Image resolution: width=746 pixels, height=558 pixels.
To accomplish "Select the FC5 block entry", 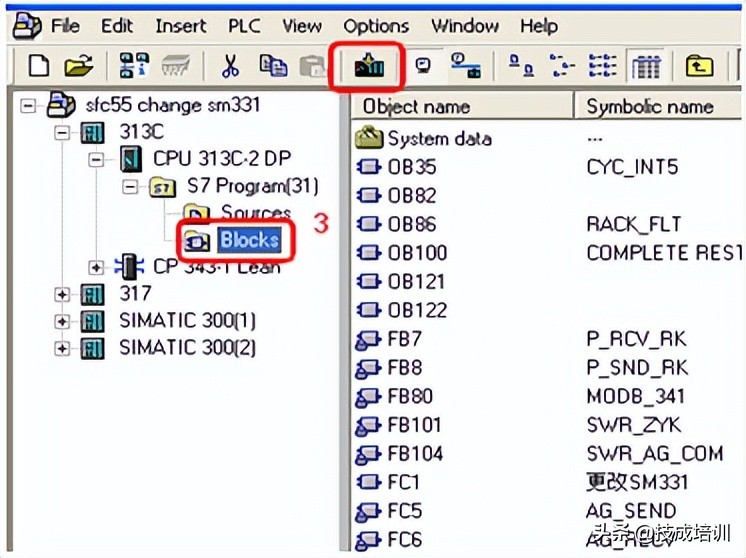I will point(404,511).
